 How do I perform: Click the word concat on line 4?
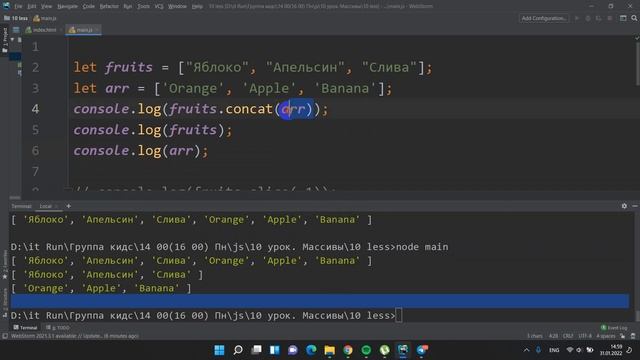coord(249,109)
